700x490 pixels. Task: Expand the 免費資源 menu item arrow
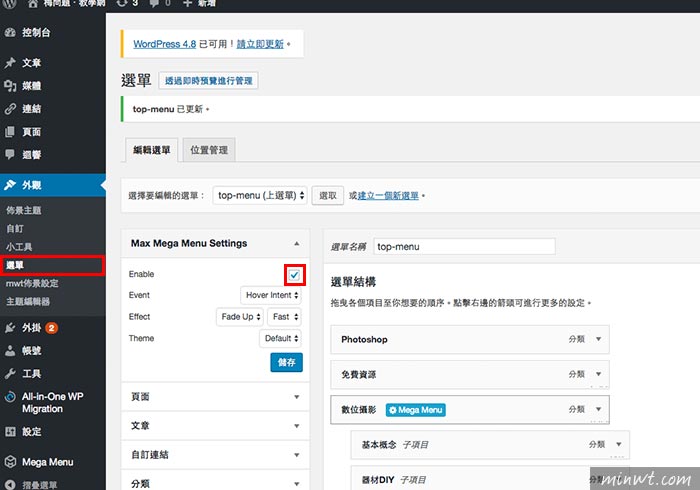[598, 374]
